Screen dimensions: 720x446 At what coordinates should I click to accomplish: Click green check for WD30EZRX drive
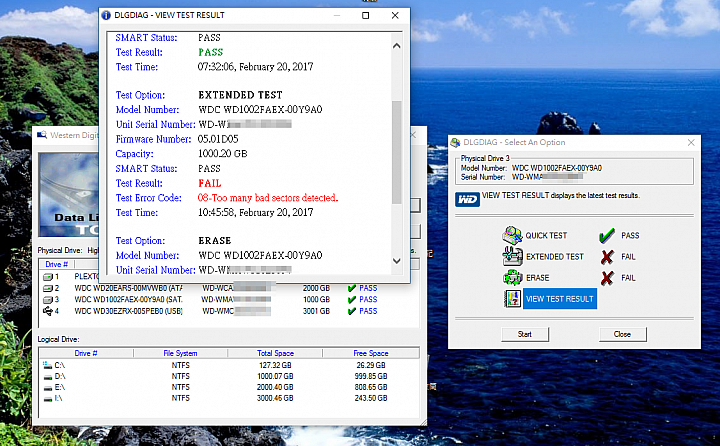352,311
